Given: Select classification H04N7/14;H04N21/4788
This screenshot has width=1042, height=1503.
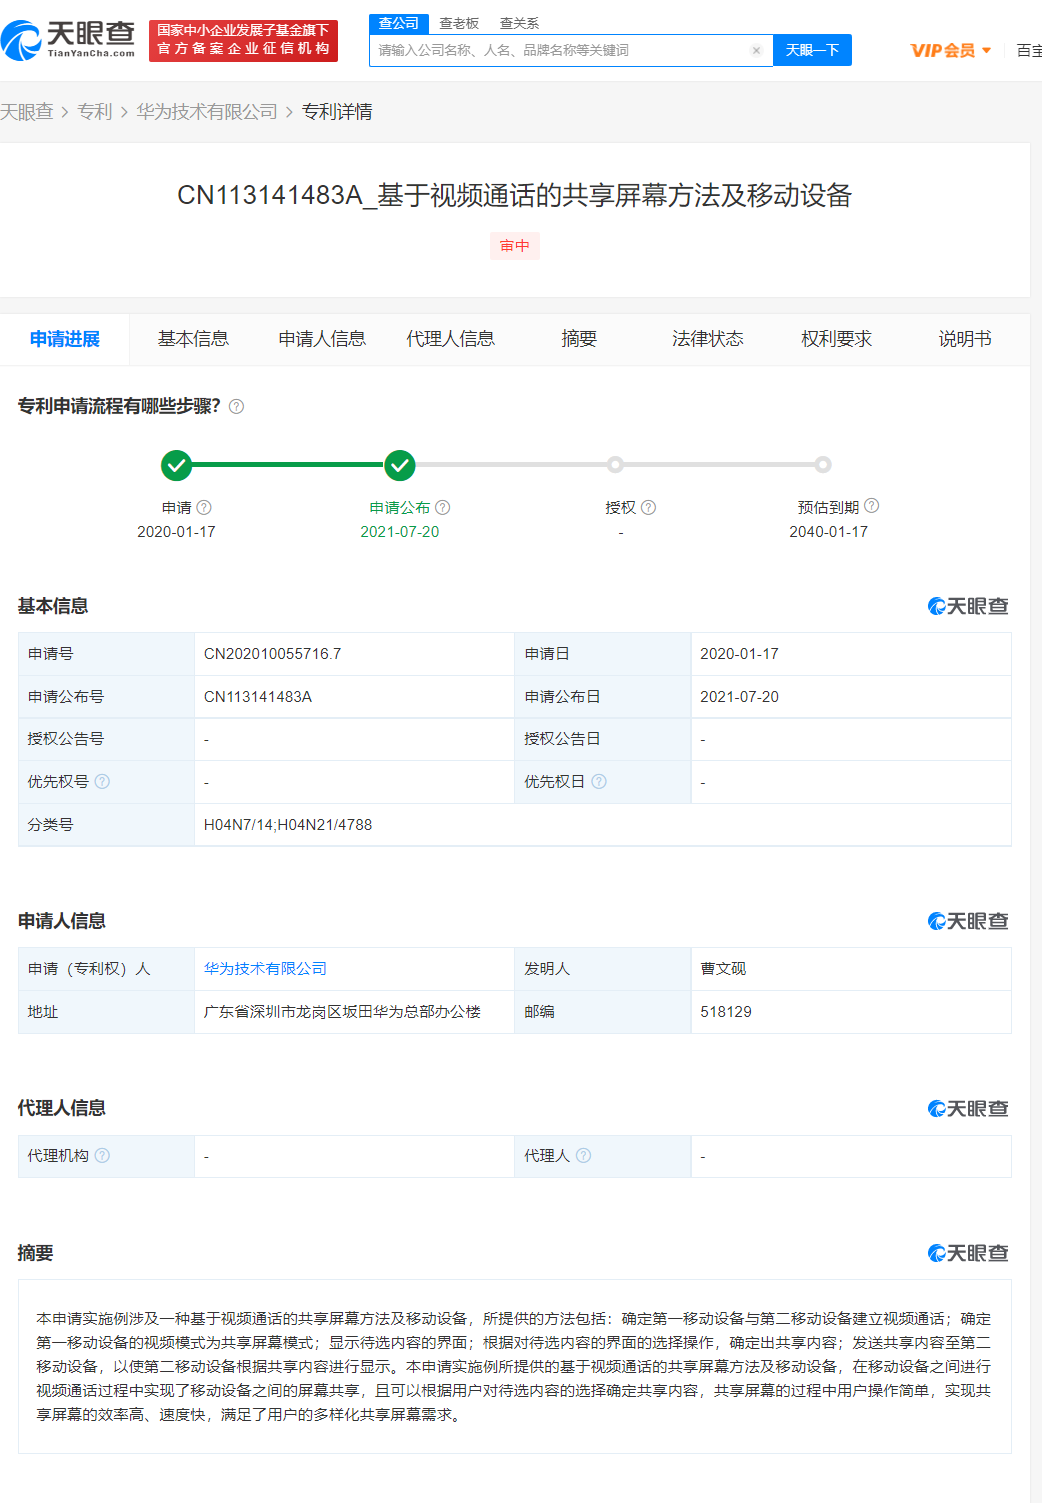Looking at the screenshot, I should 288,825.
